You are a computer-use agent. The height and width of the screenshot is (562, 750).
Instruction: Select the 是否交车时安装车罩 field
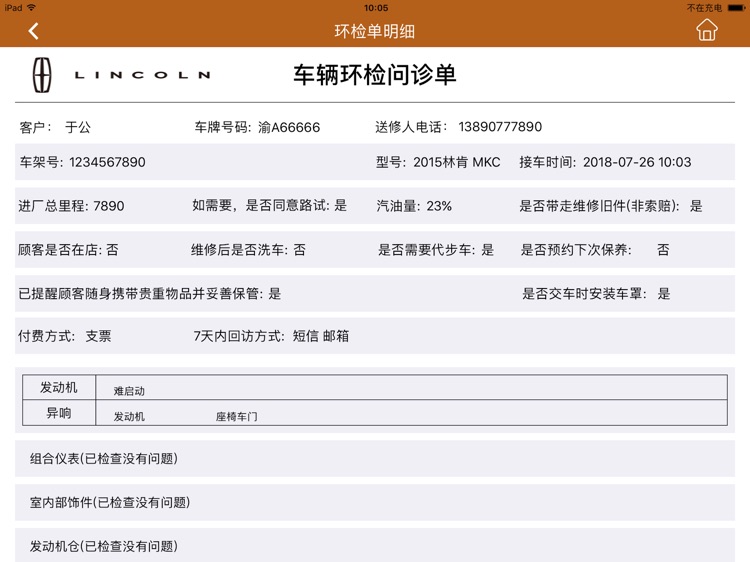coord(596,294)
